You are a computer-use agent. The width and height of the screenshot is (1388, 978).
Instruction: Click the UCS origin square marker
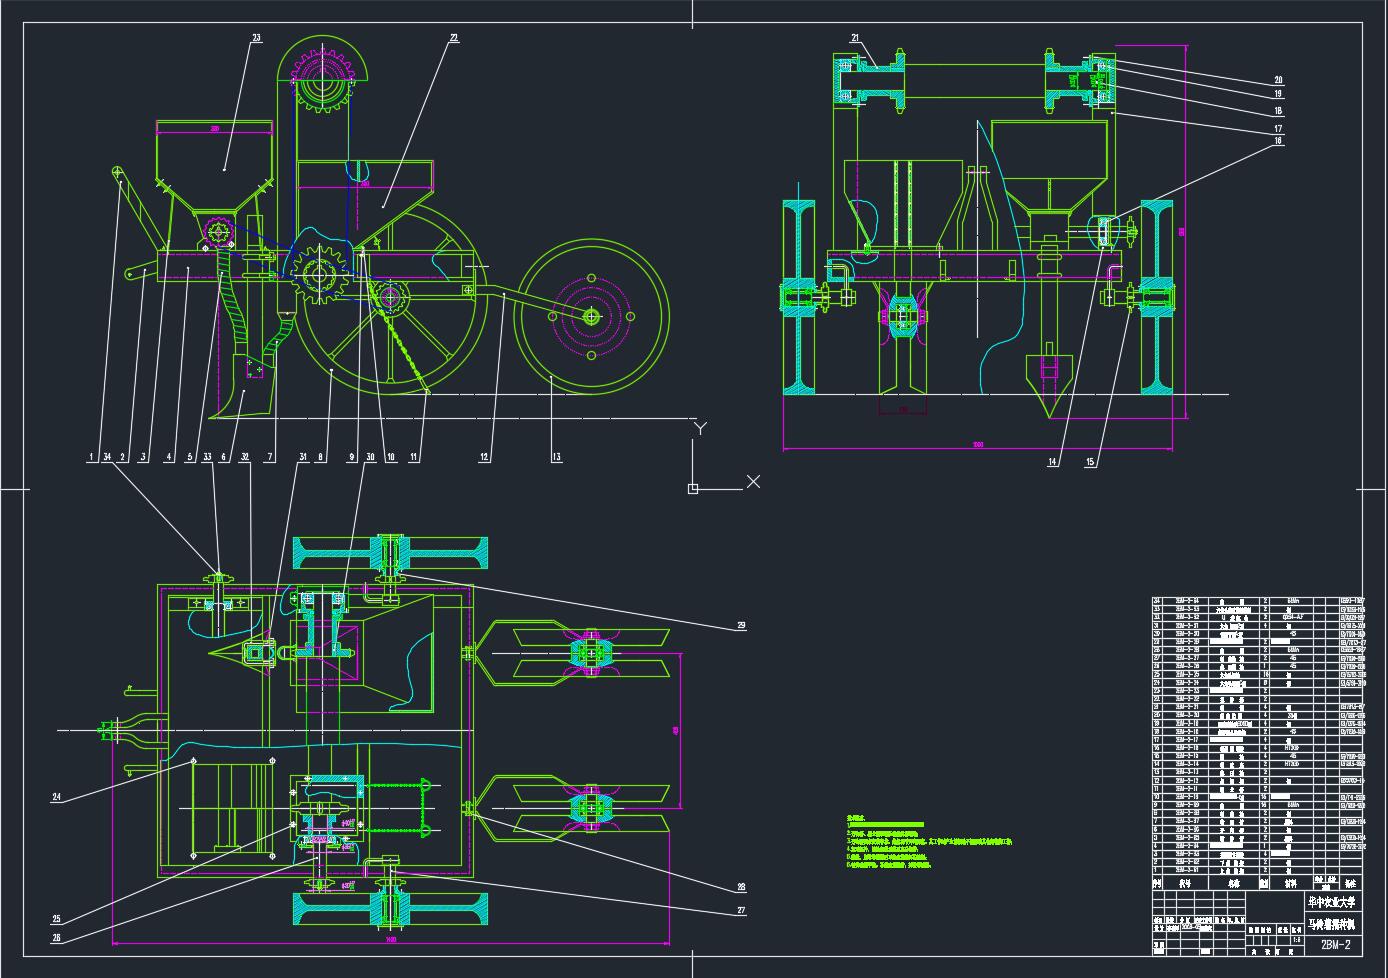tap(693, 488)
